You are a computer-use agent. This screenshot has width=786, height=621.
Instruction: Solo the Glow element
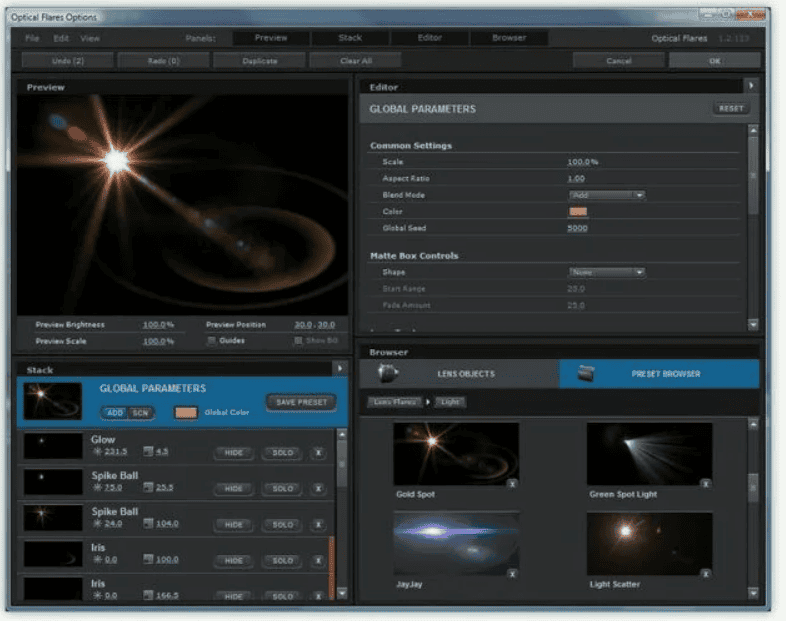coord(282,453)
